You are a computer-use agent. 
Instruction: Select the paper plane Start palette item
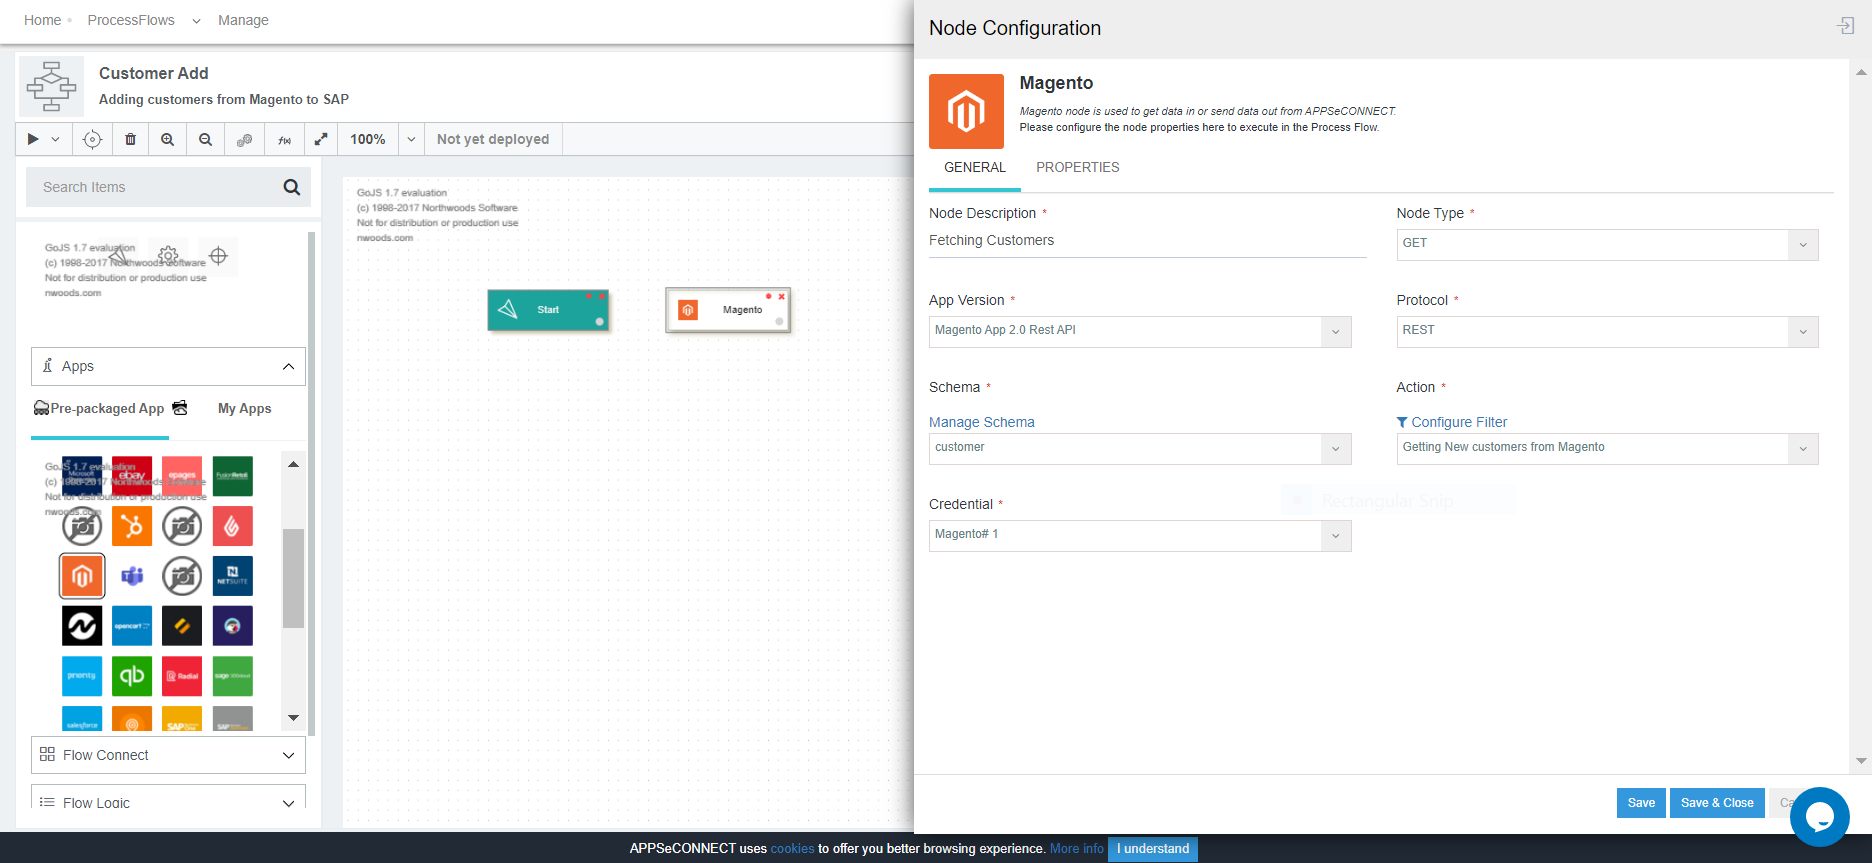(x=118, y=256)
